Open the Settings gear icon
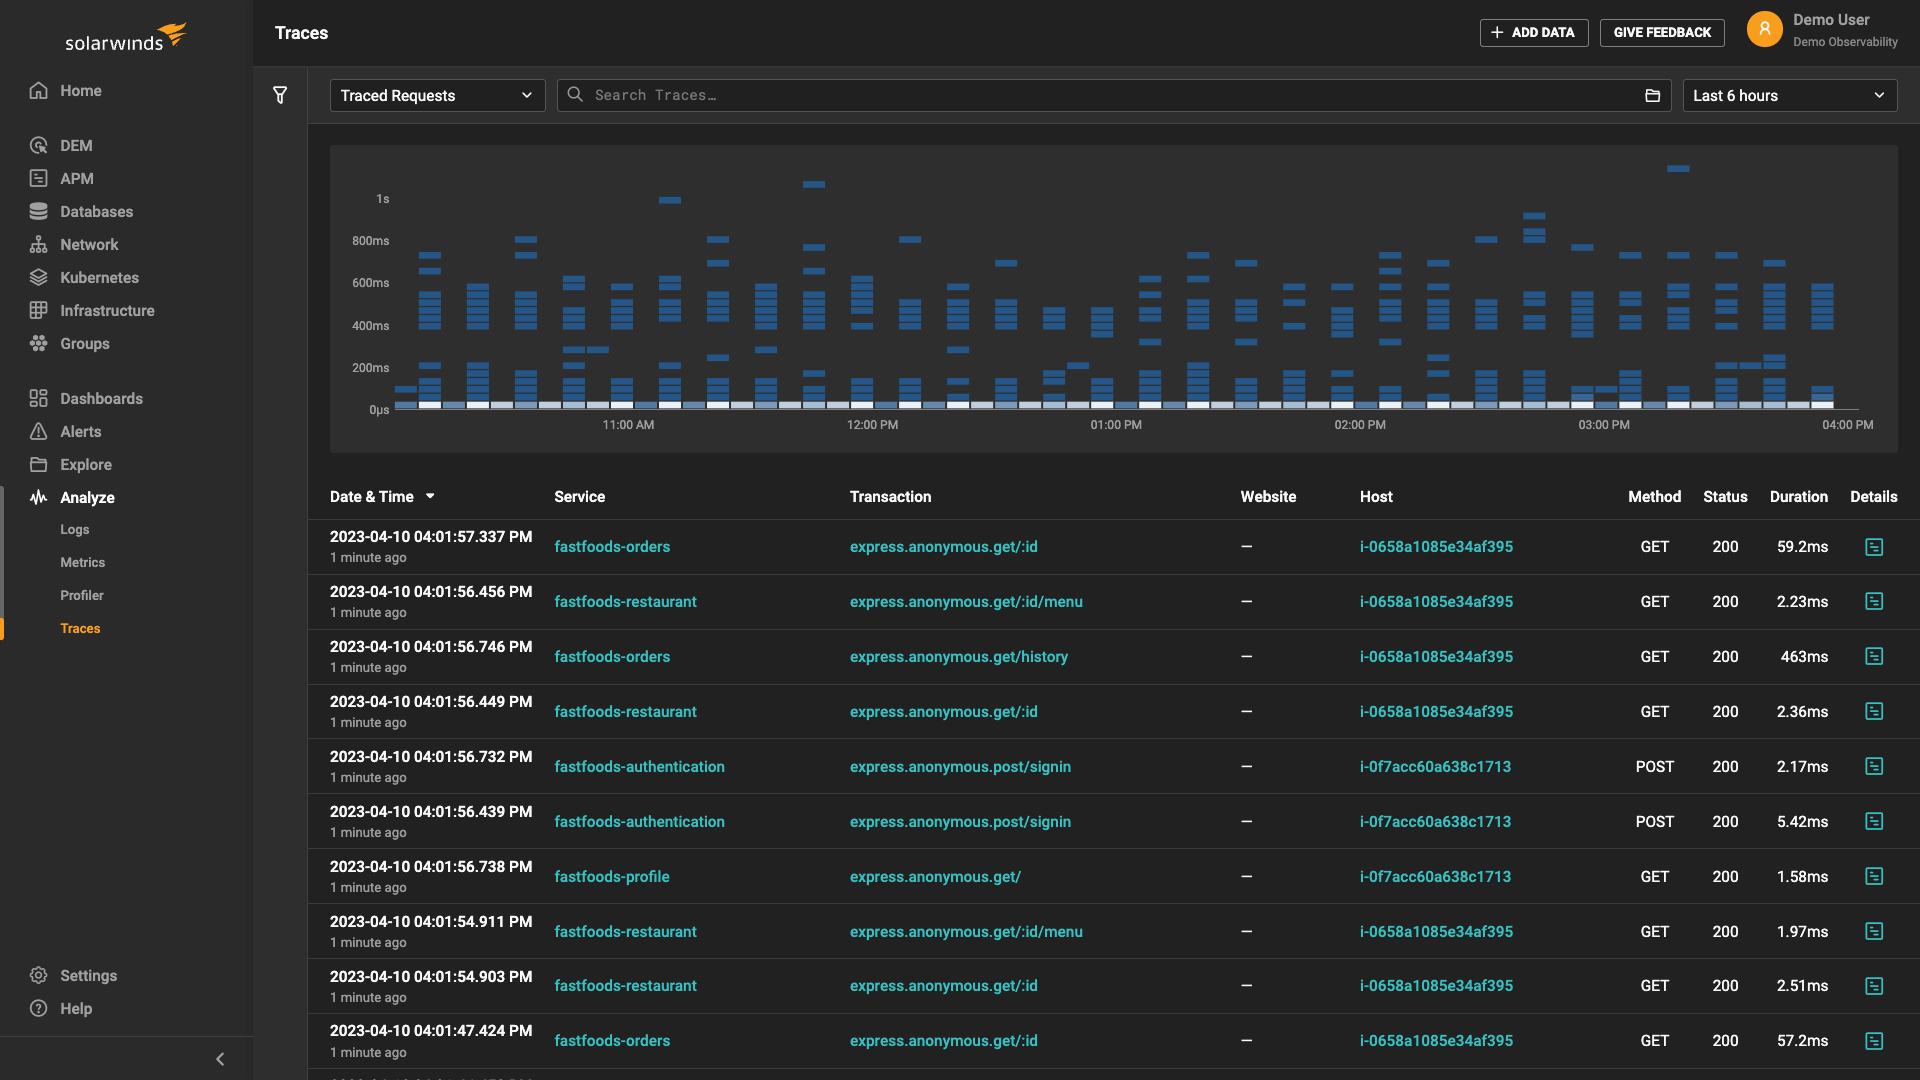This screenshot has height=1080, width=1920. click(x=38, y=975)
